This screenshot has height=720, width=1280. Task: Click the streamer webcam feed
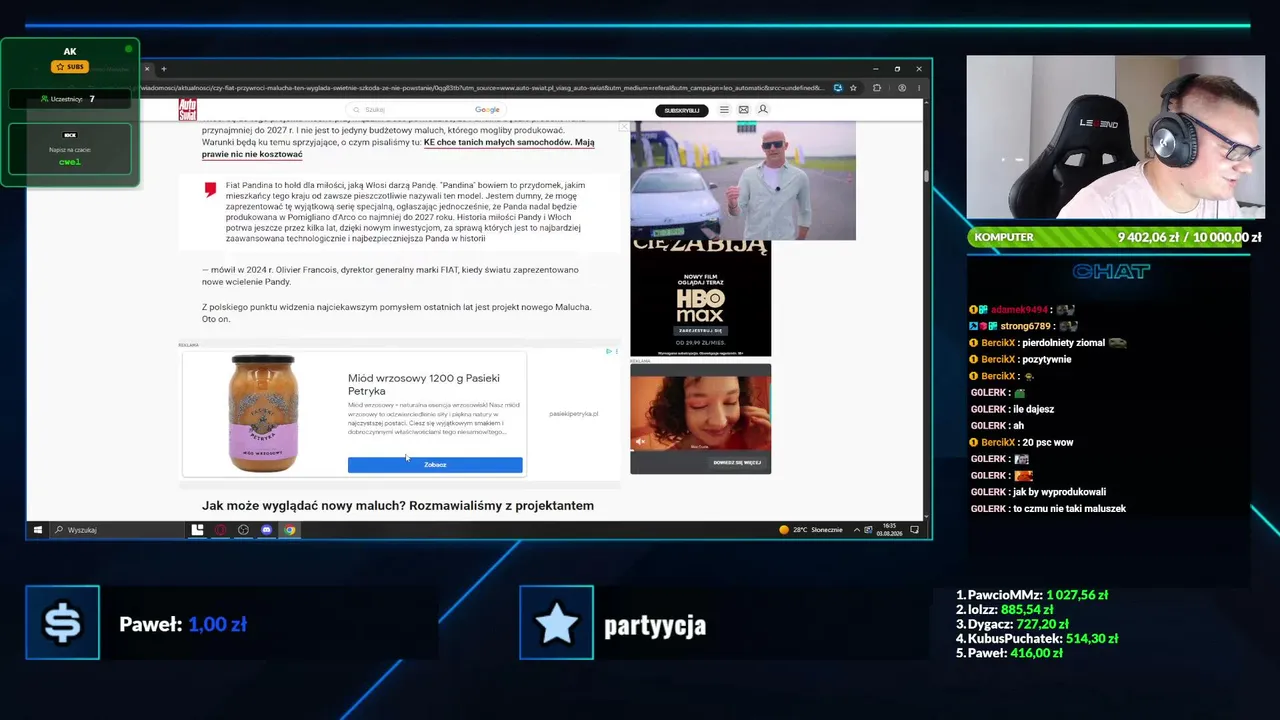tap(1115, 137)
